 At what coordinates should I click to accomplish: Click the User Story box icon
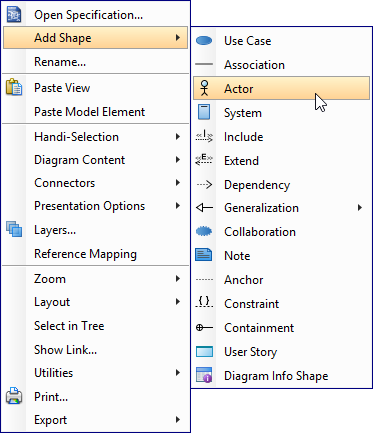204,352
